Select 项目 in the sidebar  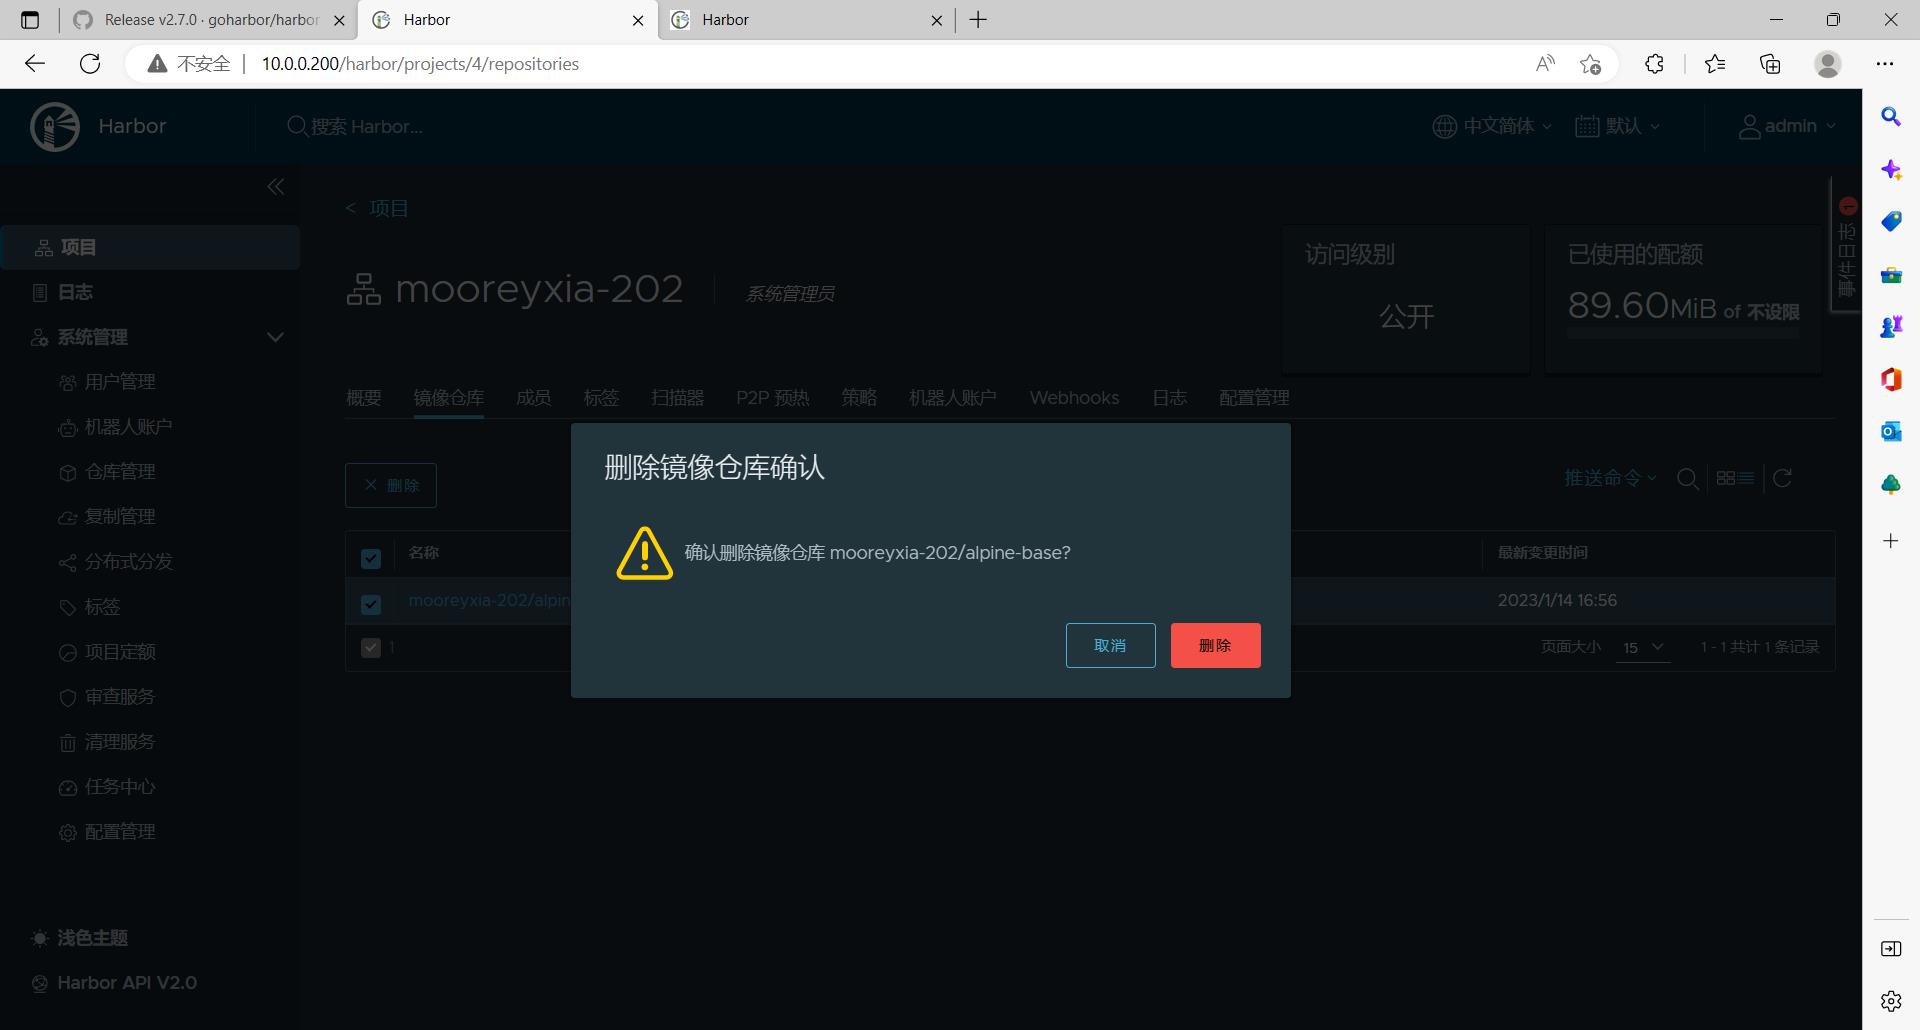(x=150, y=247)
